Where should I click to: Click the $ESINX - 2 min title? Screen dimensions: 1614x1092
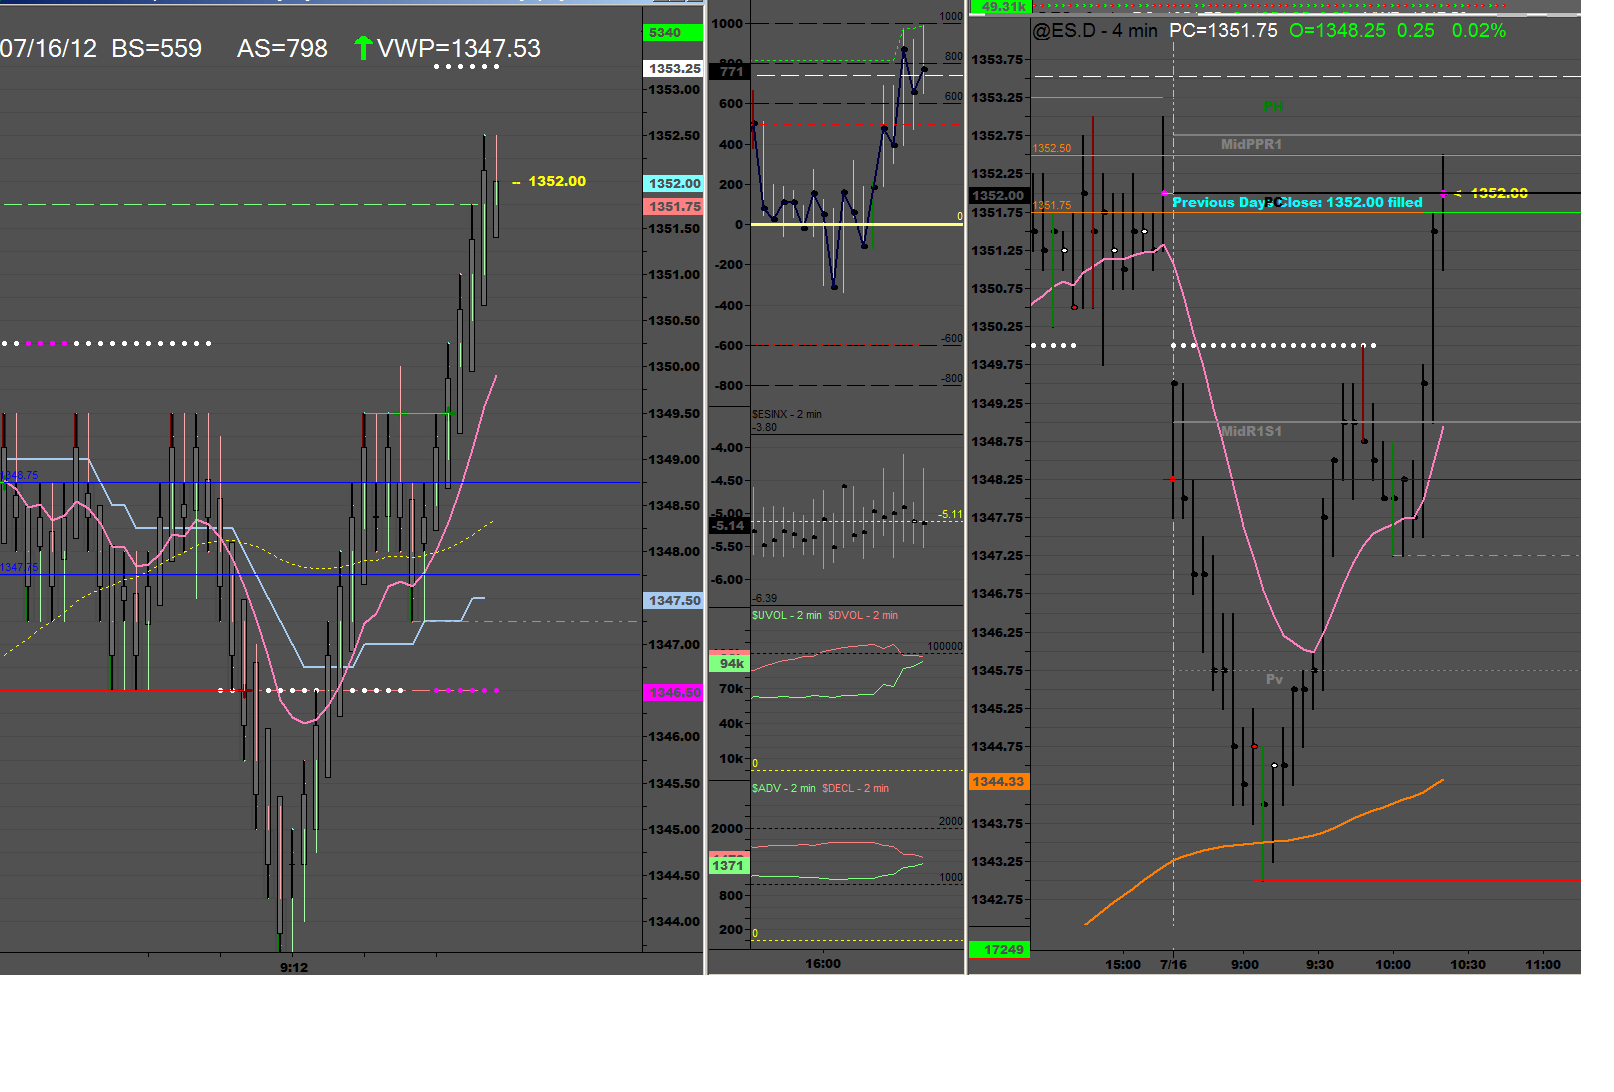click(x=787, y=414)
